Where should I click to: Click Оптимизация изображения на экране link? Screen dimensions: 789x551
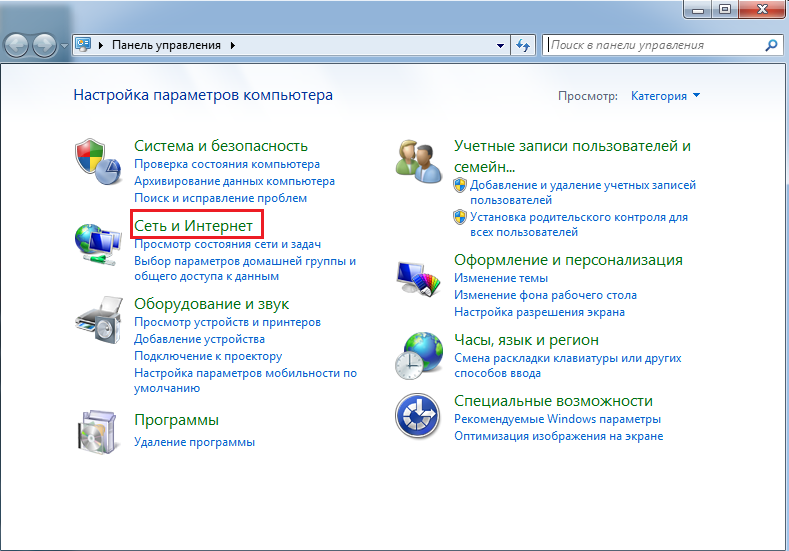pos(559,436)
